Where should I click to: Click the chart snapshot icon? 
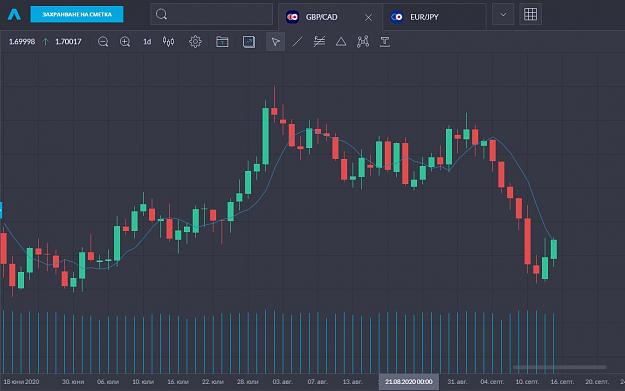coord(249,41)
